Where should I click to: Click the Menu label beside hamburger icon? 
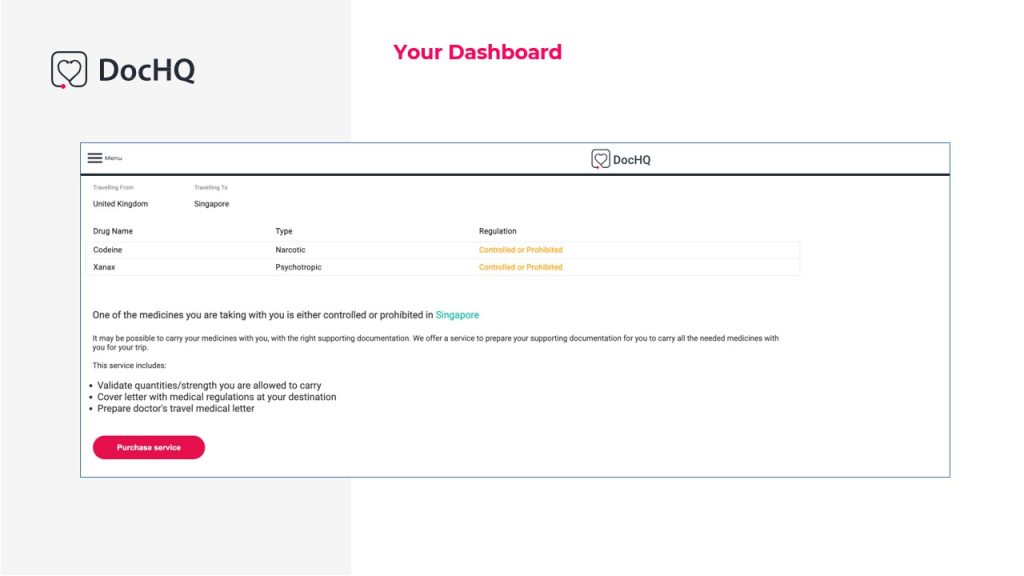[x=114, y=158]
